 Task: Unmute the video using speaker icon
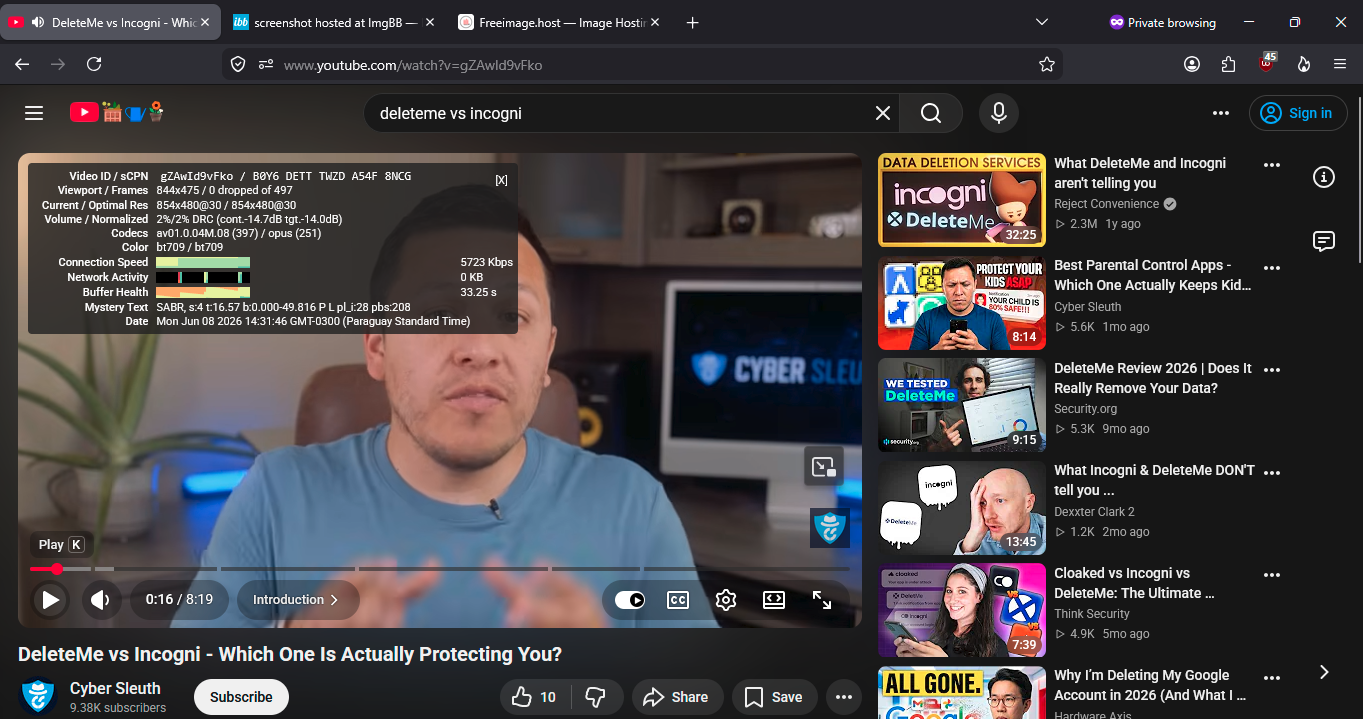[x=101, y=600]
